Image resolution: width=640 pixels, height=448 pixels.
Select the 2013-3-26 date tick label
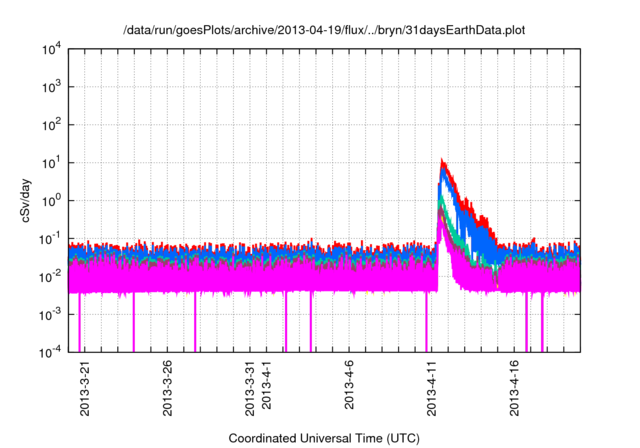click(167, 389)
